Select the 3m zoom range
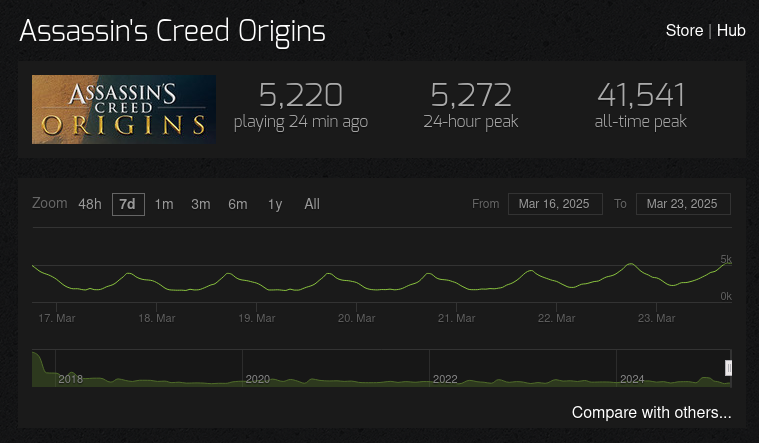759x443 pixels. (x=201, y=204)
